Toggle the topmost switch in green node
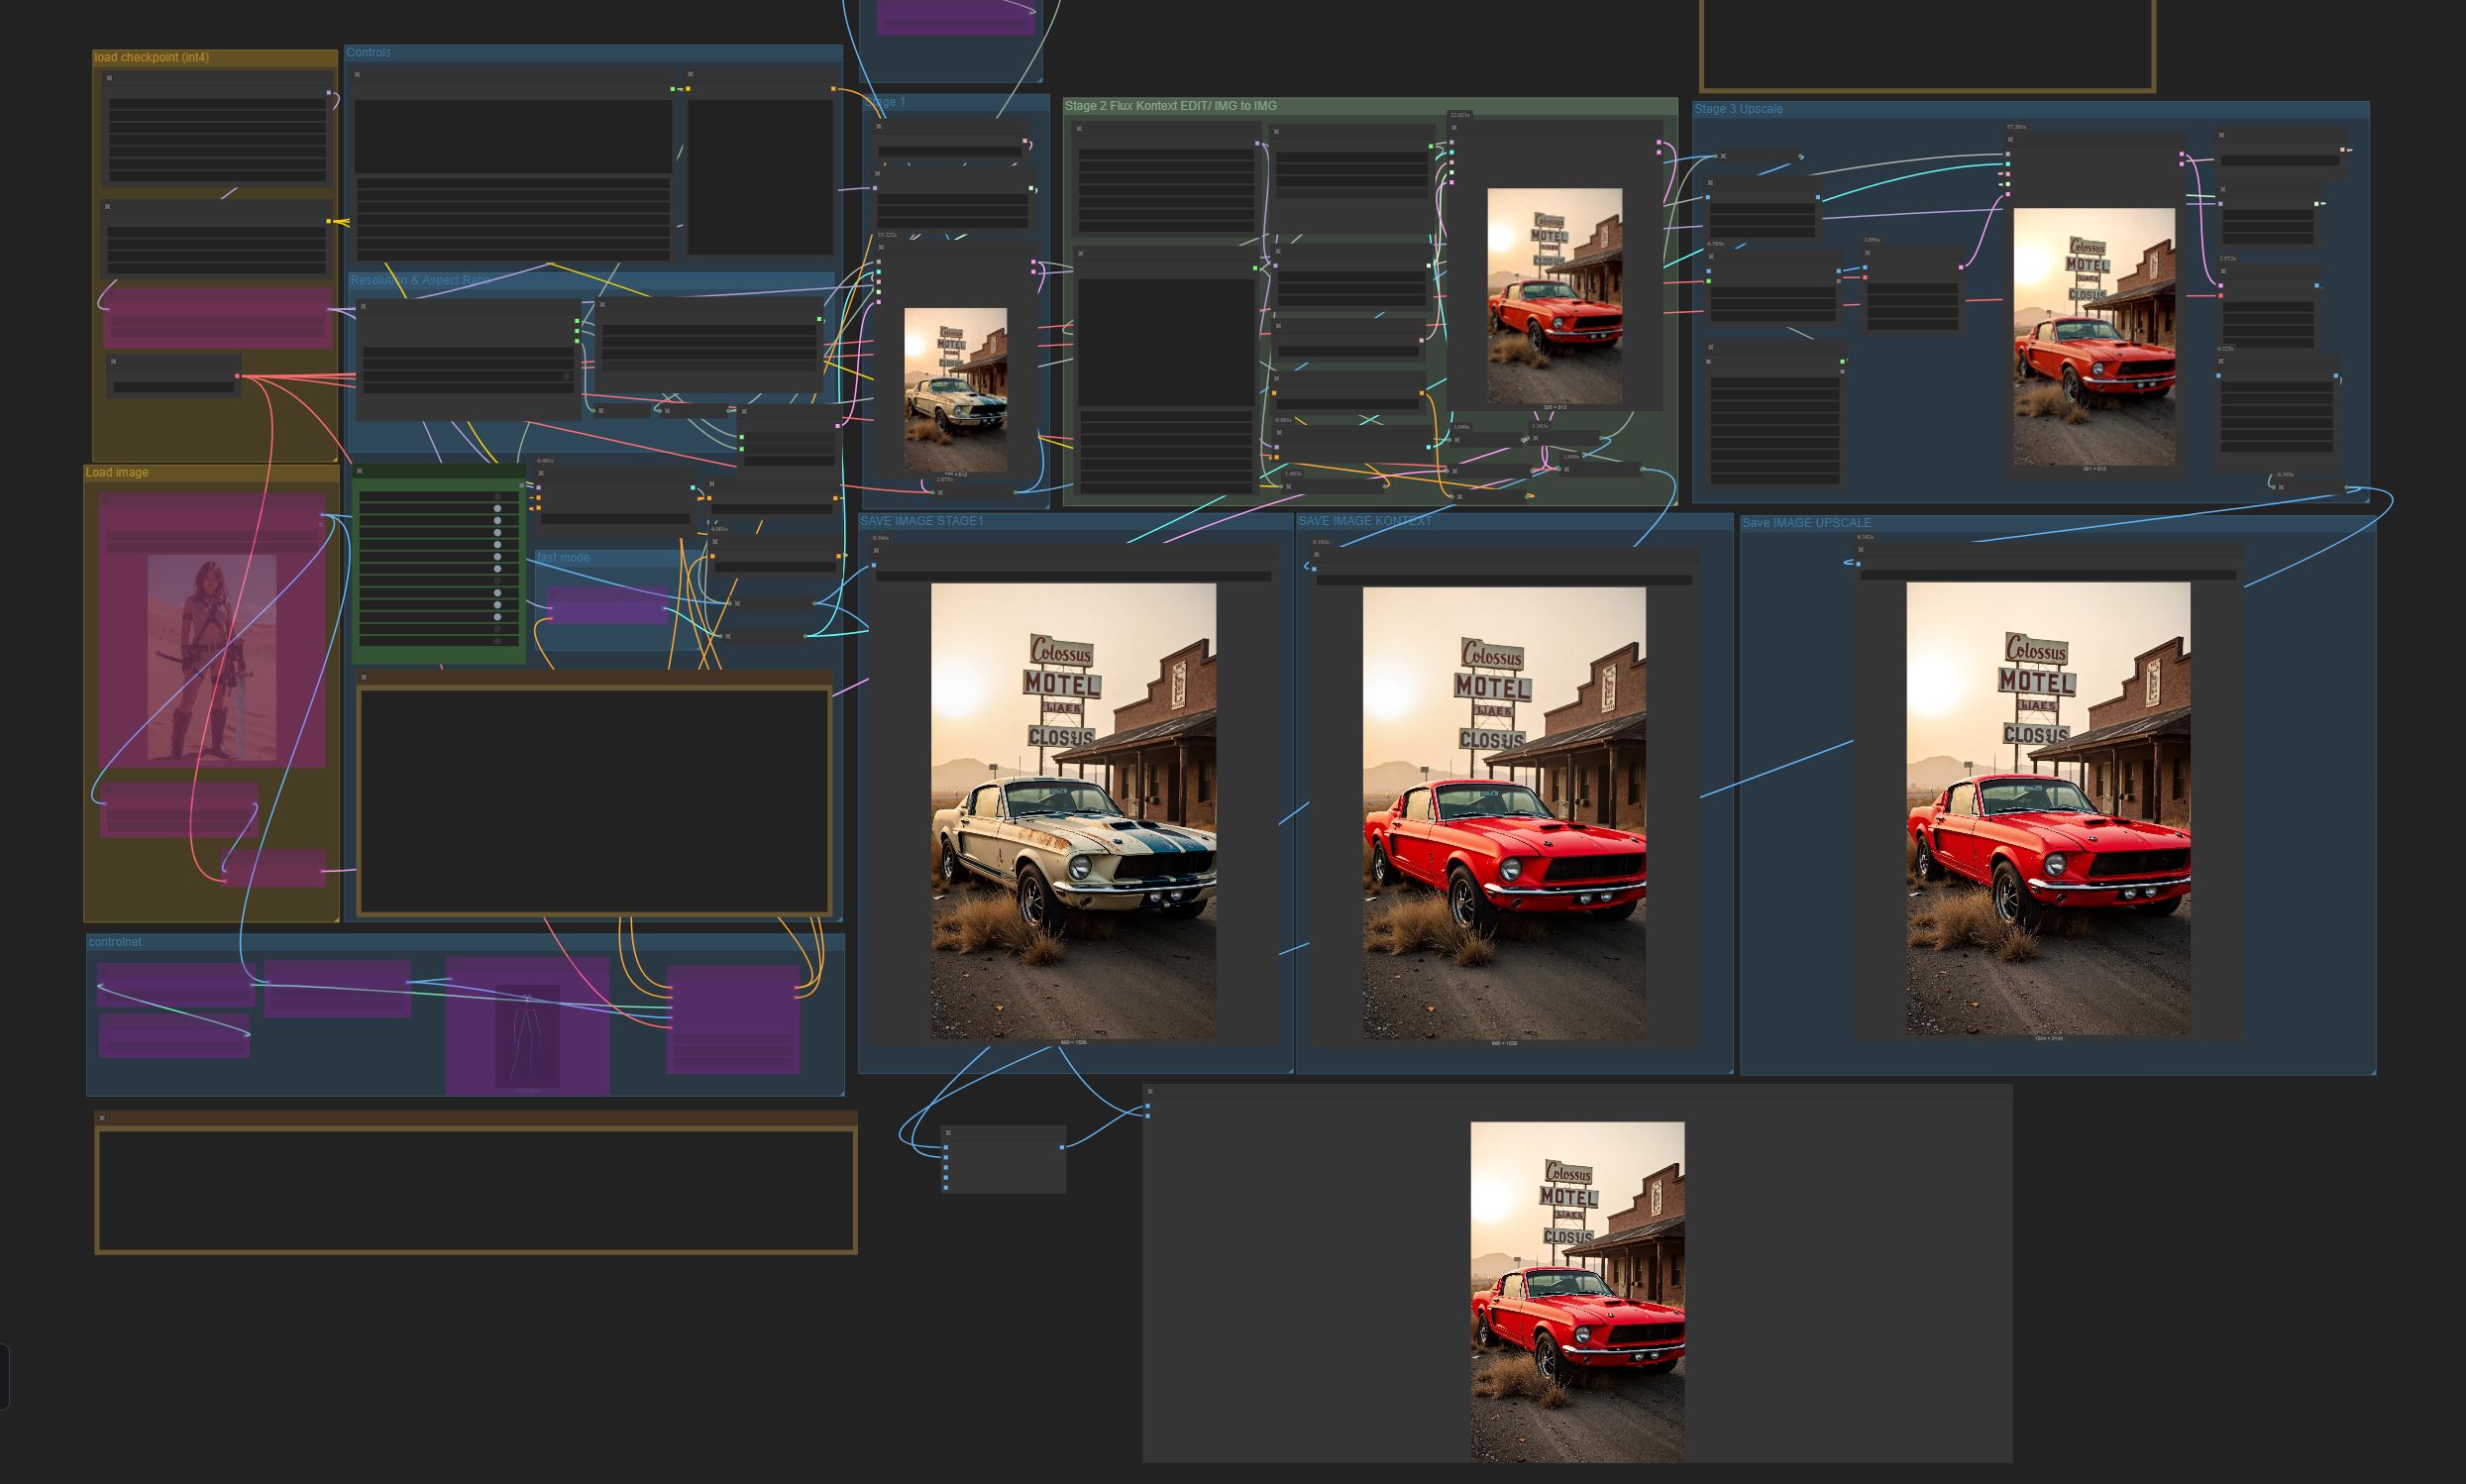The image size is (2466, 1484). (x=497, y=497)
